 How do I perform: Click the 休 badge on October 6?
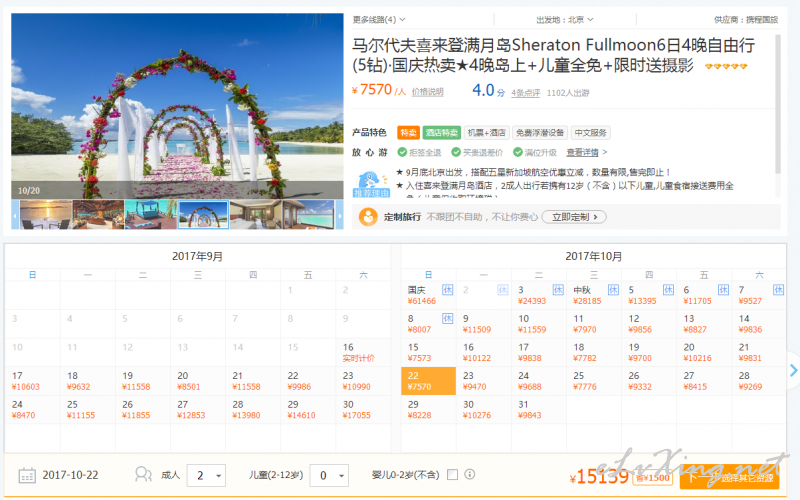(x=723, y=290)
